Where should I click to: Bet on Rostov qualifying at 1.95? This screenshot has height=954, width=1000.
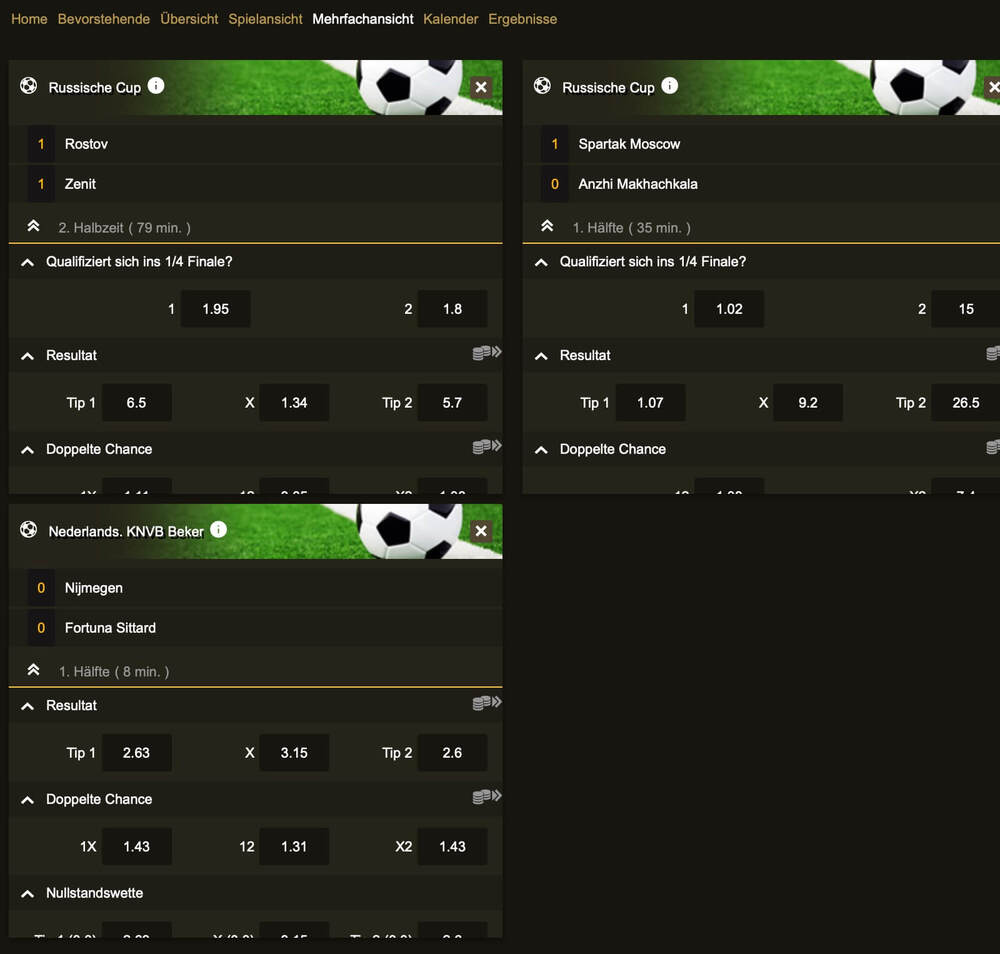pos(216,309)
